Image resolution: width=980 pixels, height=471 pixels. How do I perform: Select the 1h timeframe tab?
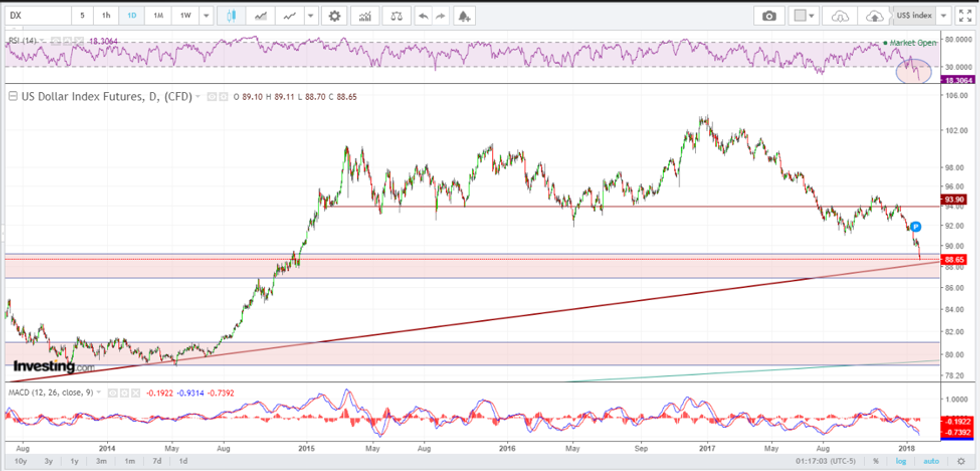105,16
